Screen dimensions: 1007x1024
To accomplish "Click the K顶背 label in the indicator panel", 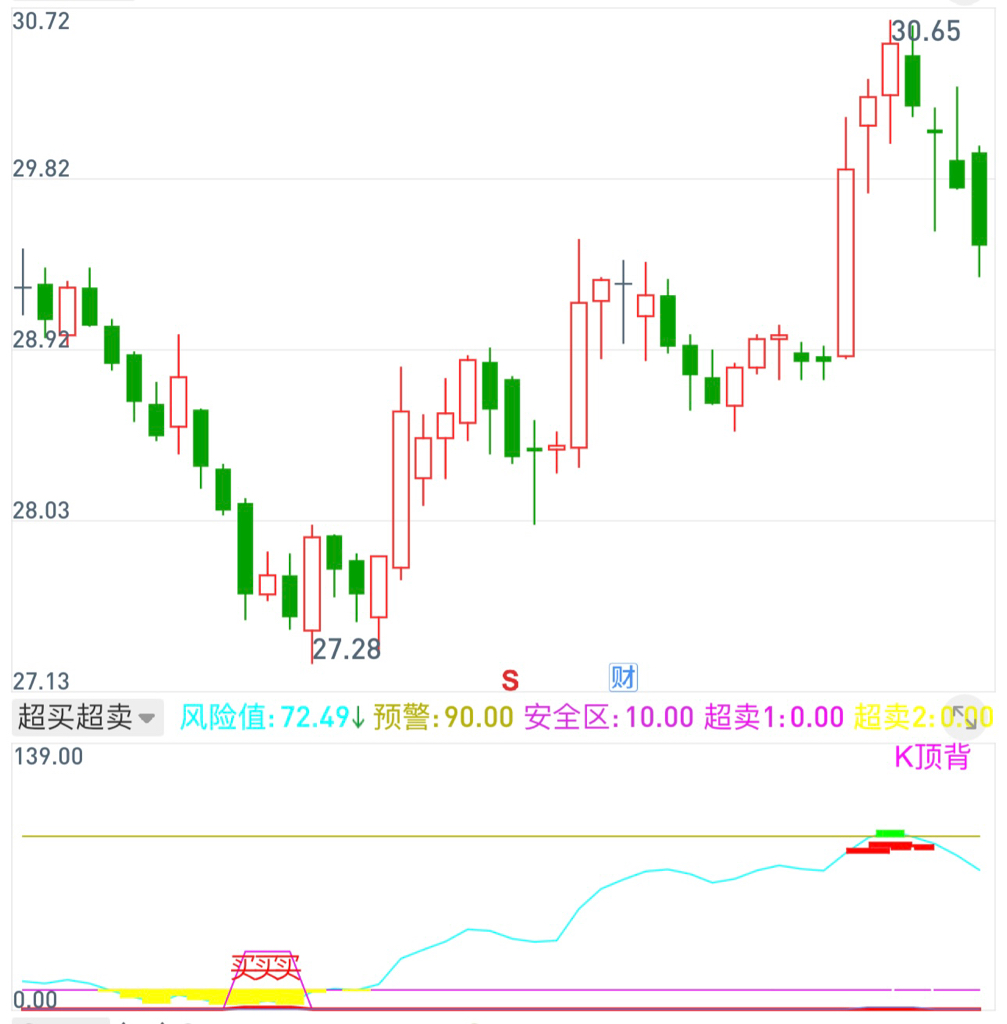I will 932,756.
